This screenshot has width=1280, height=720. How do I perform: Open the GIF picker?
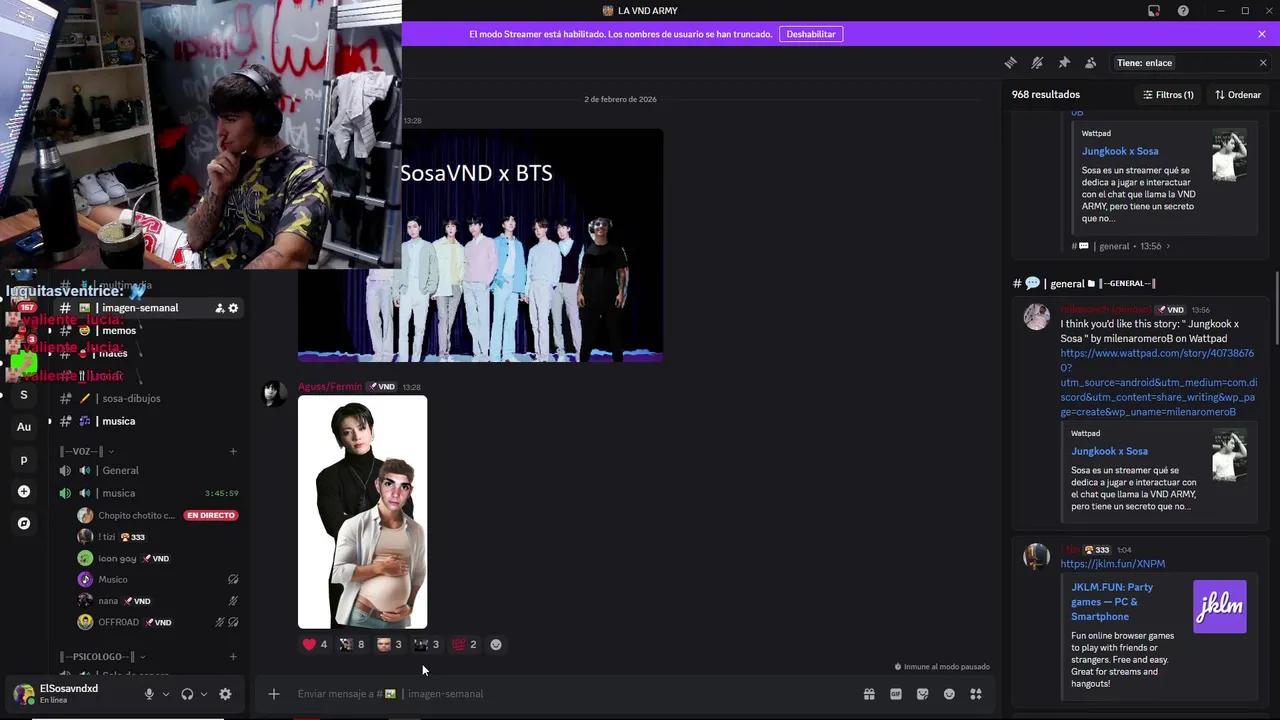896,694
